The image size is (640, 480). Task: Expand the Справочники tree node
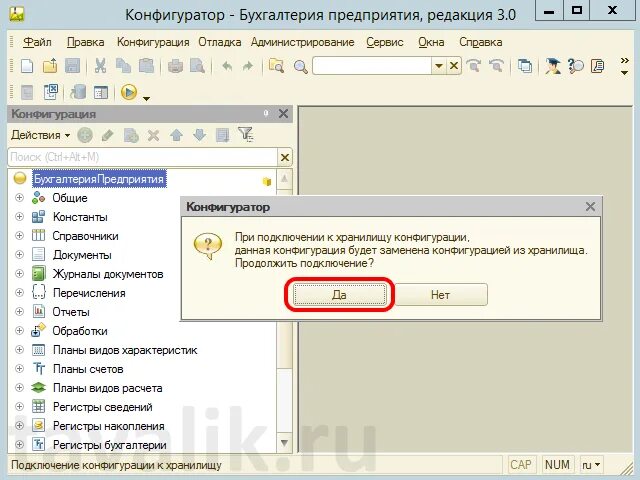[x=19, y=236]
